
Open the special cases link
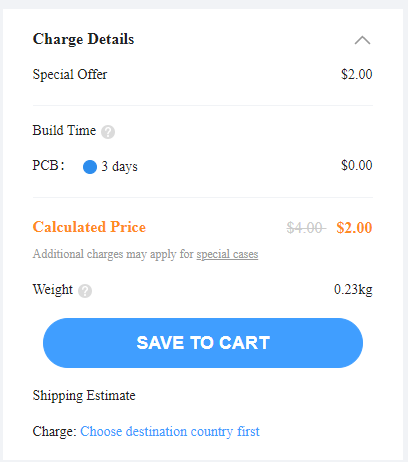coord(227,254)
